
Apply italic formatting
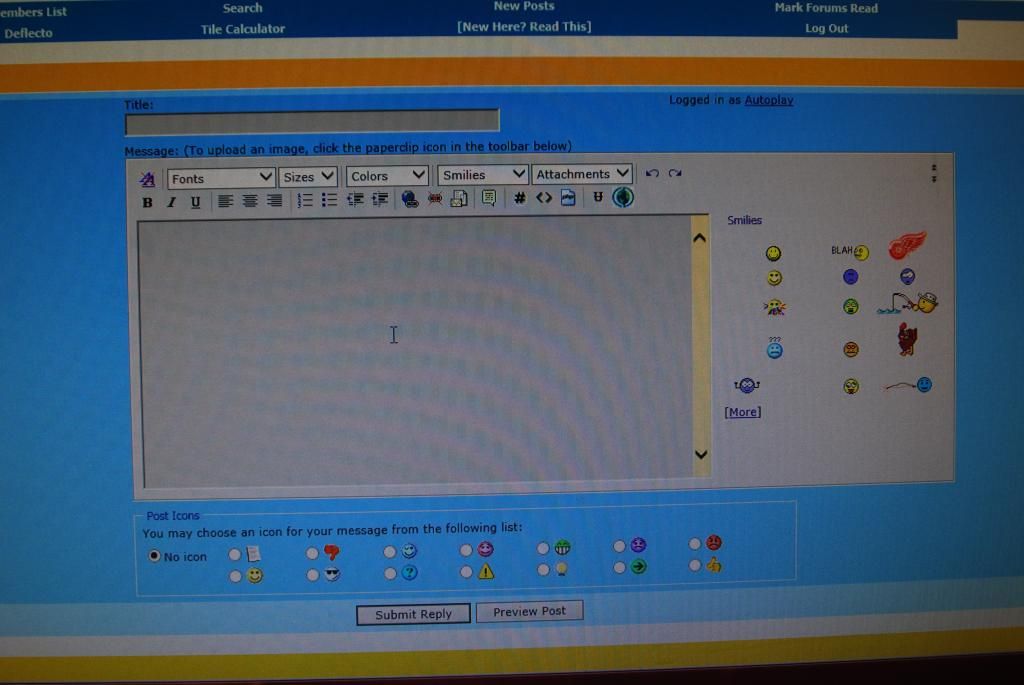coord(171,202)
